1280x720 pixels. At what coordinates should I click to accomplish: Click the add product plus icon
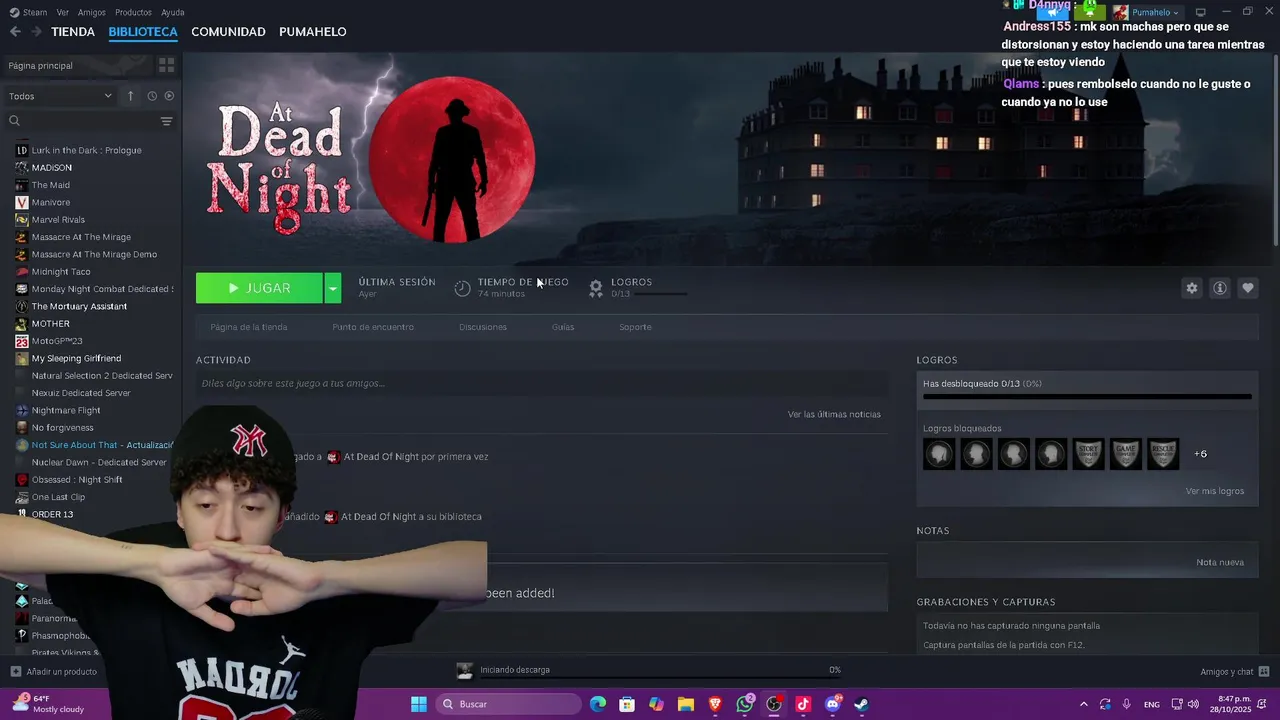click(15, 671)
